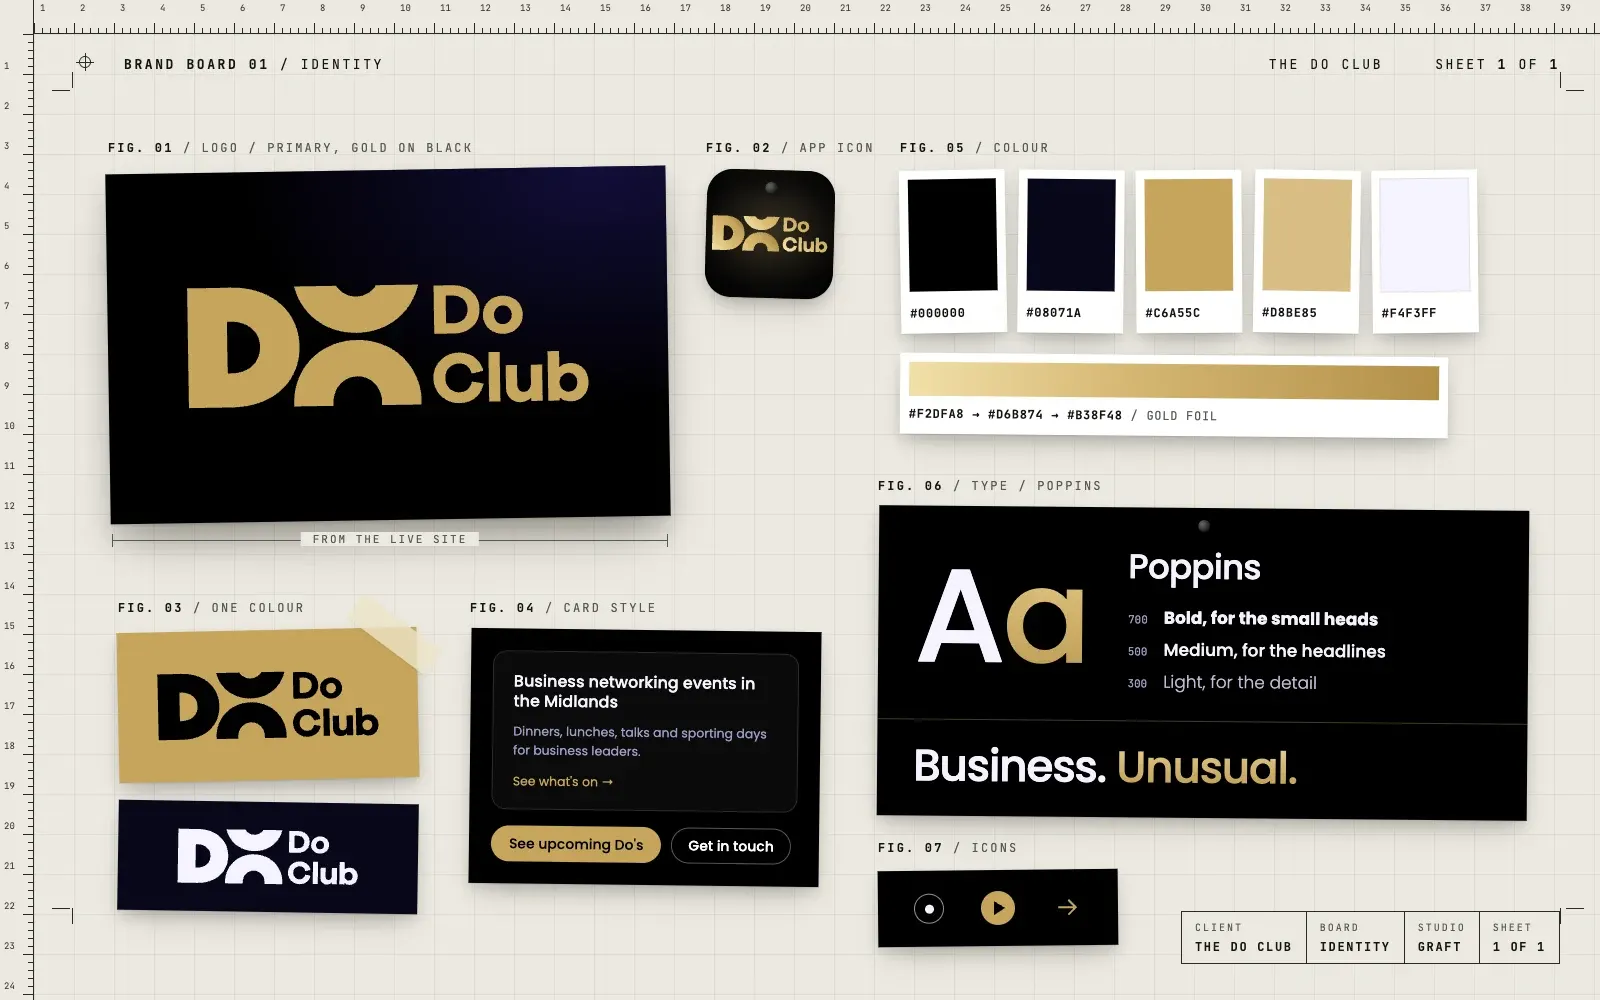The width and height of the screenshot is (1600, 1000).
Task: Click the Sheet 1 of 1 title block cell
Action: click(1519, 937)
